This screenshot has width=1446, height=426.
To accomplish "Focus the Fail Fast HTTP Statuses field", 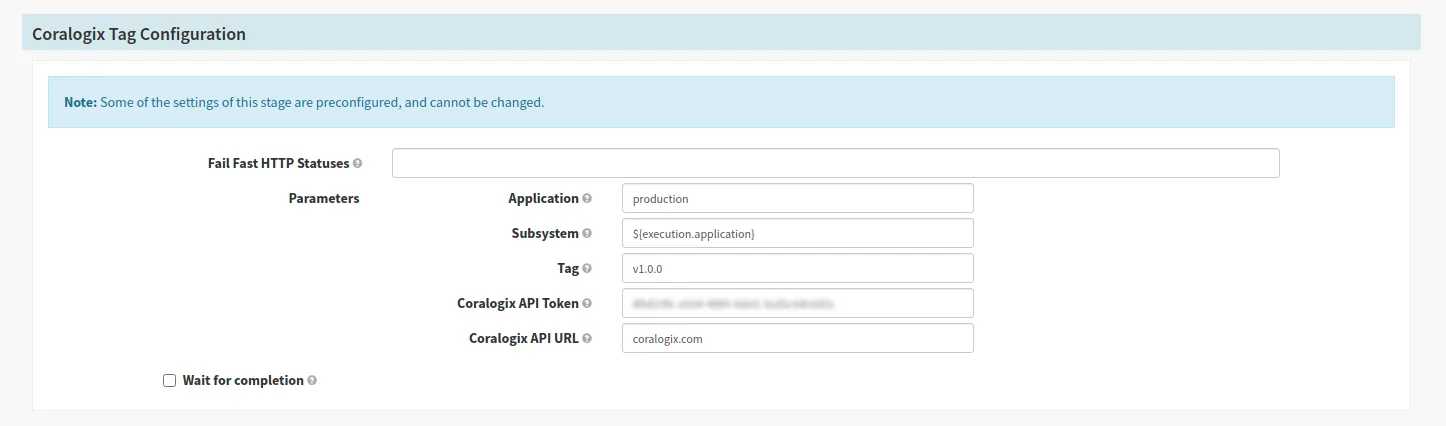I will click(836, 163).
